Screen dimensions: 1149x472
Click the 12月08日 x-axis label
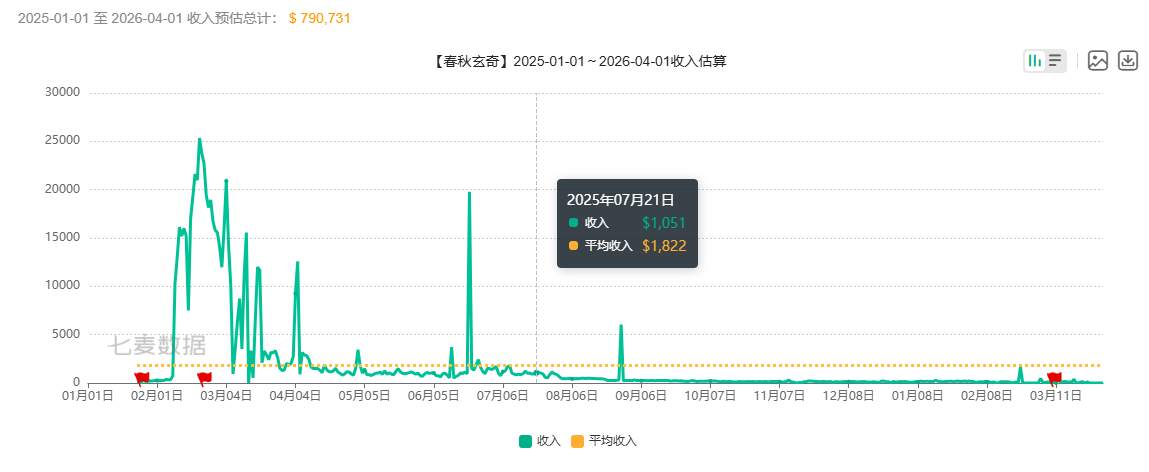coord(848,396)
